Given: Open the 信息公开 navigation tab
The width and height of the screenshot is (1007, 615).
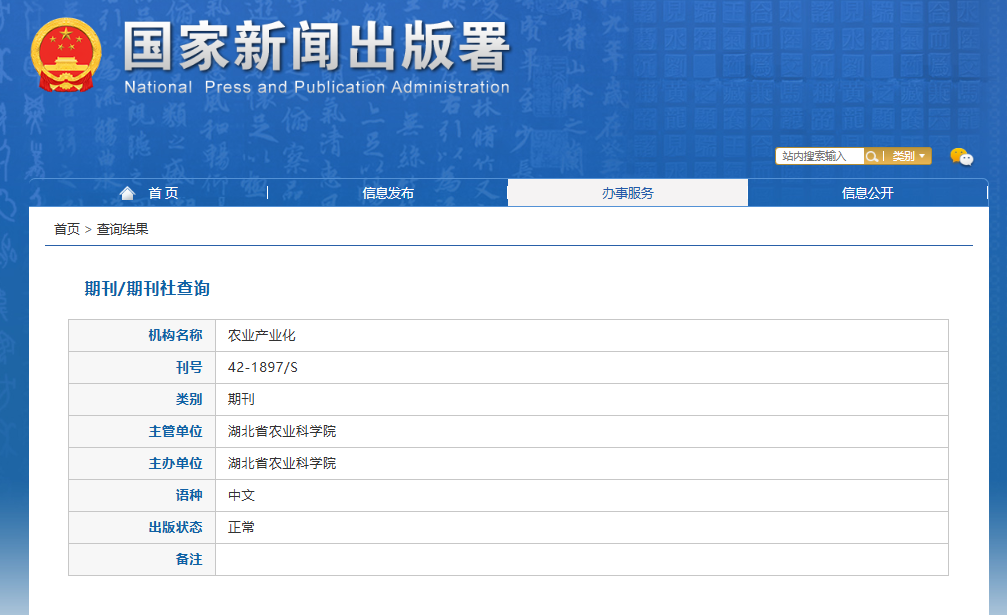Looking at the screenshot, I should pyautogui.click(x=867, y=193).
